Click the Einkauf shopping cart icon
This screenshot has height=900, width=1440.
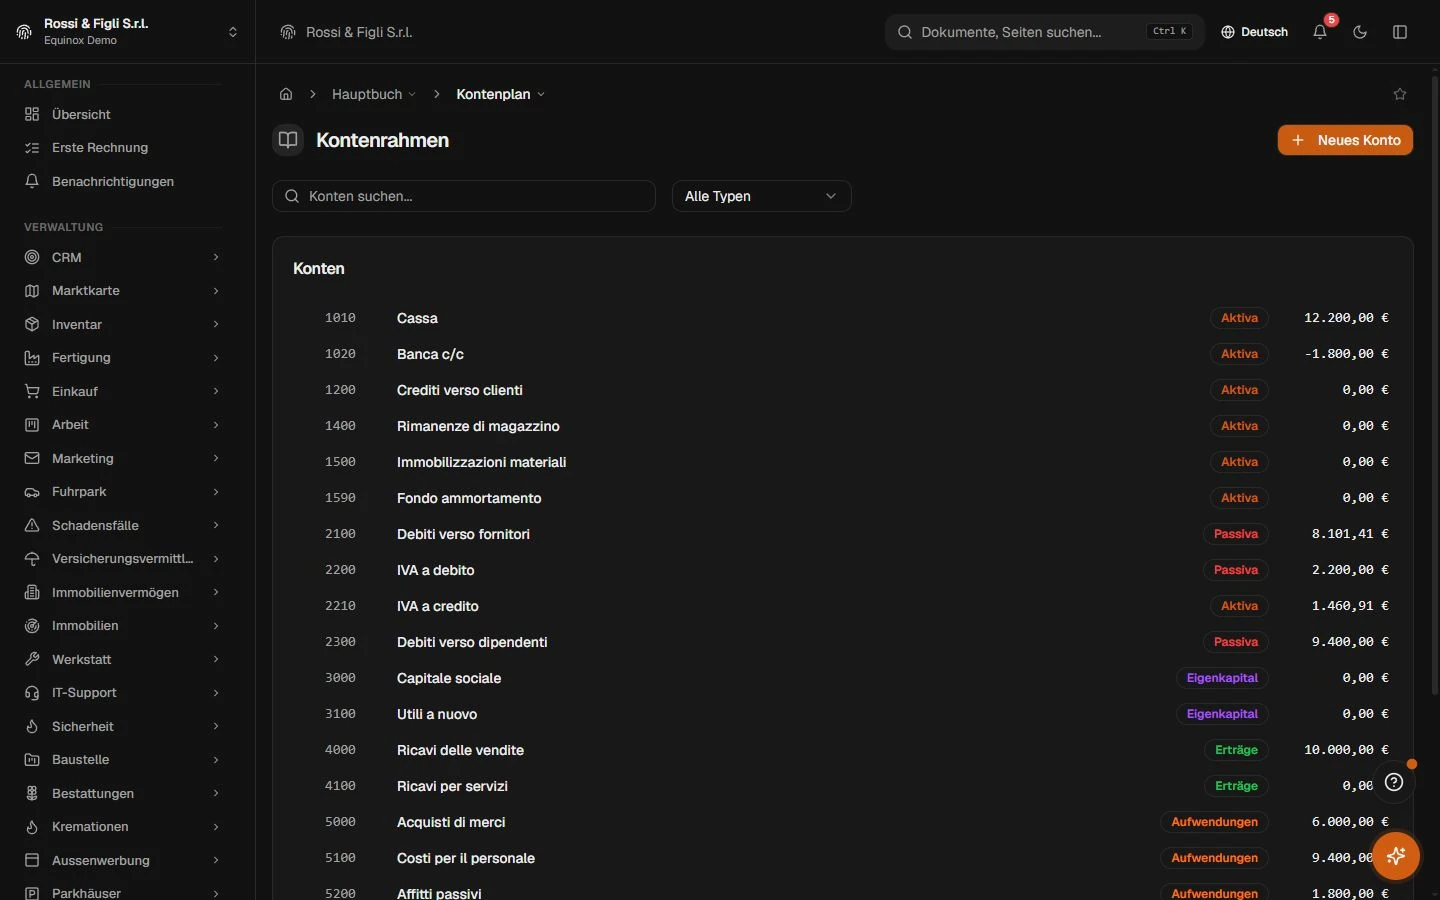click(x=32, y=391)
